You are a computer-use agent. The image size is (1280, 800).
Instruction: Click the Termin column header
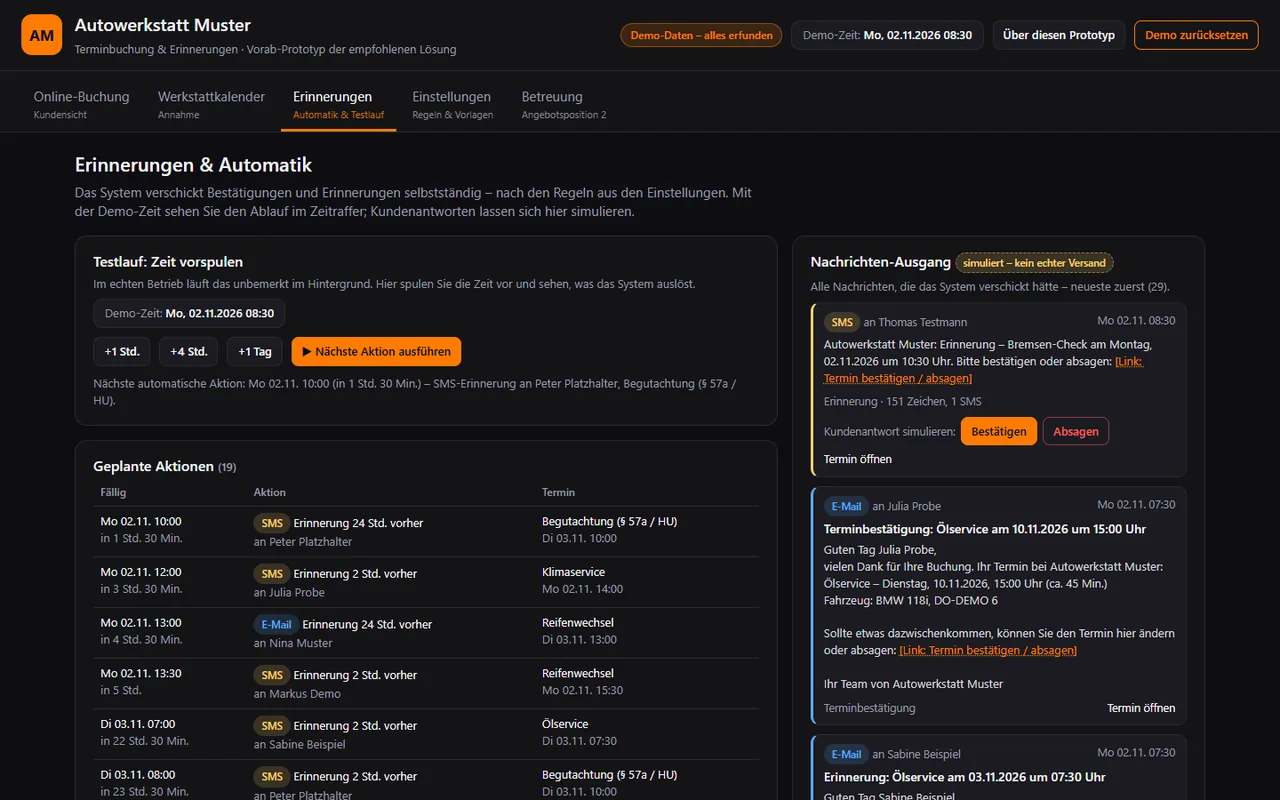[559, 492]
